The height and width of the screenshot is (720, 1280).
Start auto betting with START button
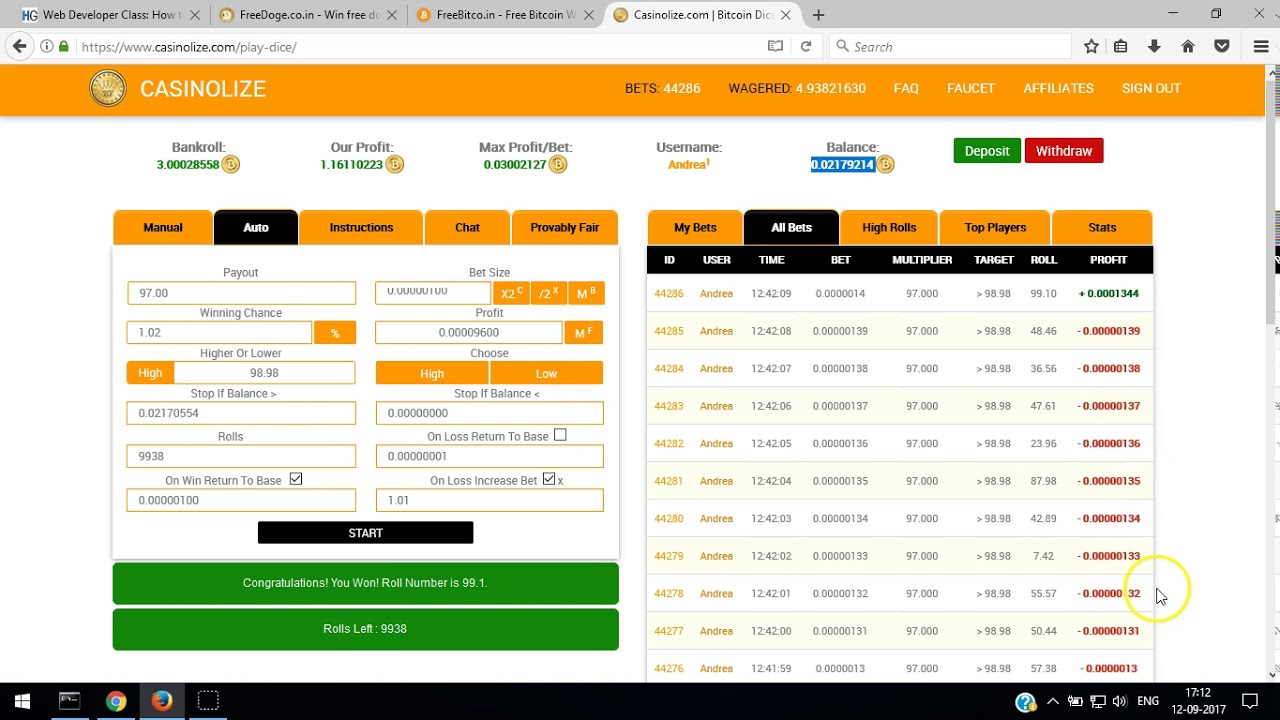[x=365, y=533]
